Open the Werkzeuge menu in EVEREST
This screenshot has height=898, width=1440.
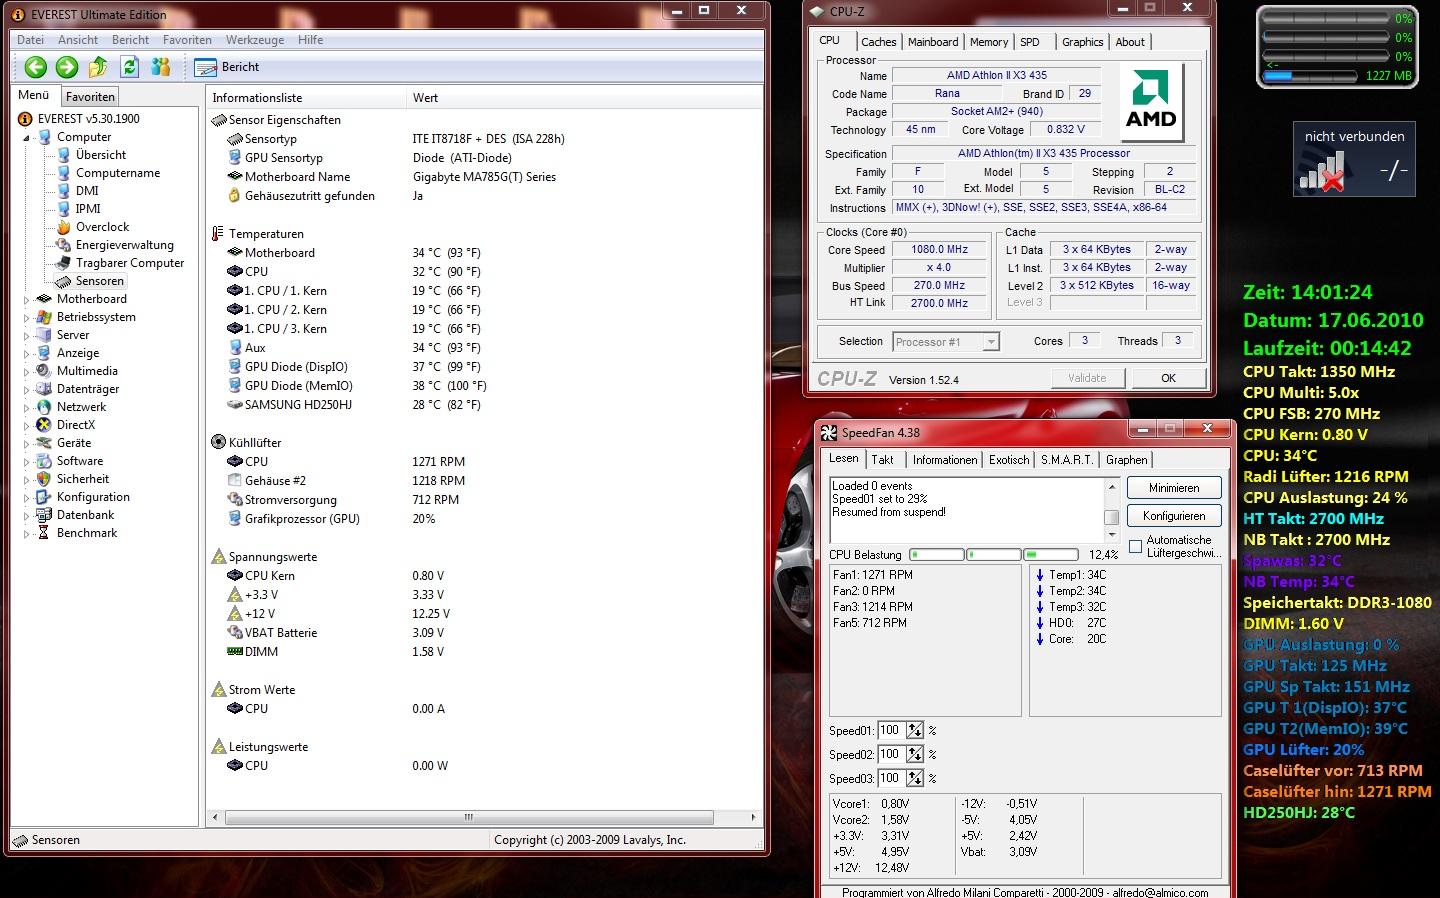[x=255, y=40]
